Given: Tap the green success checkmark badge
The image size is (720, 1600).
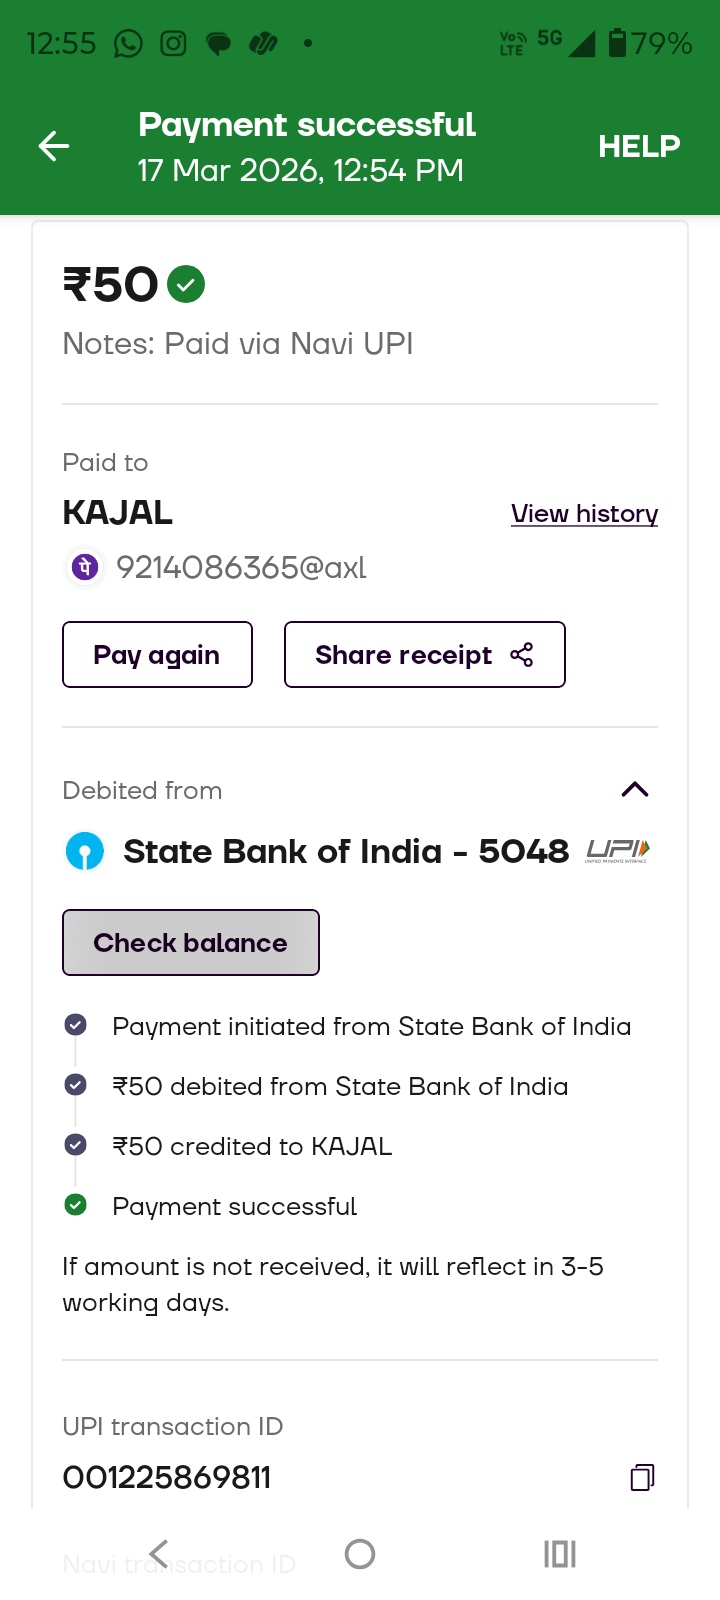Looking at the screenshot, I should click(x=186, y=285).
